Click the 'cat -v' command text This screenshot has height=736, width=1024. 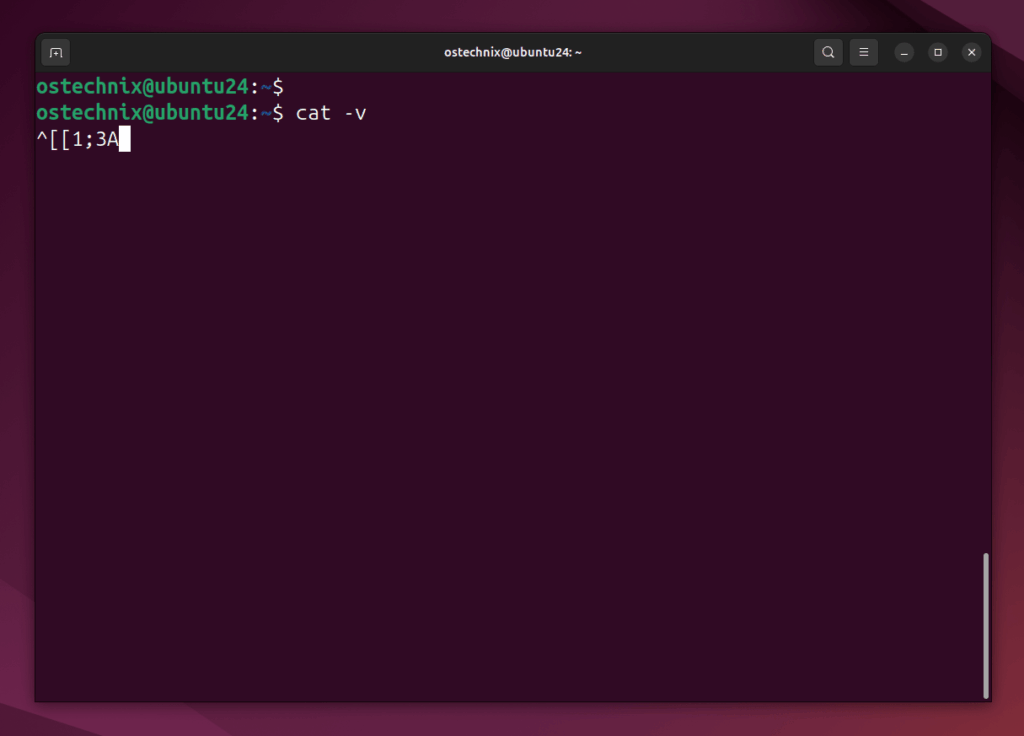[331, 113]
